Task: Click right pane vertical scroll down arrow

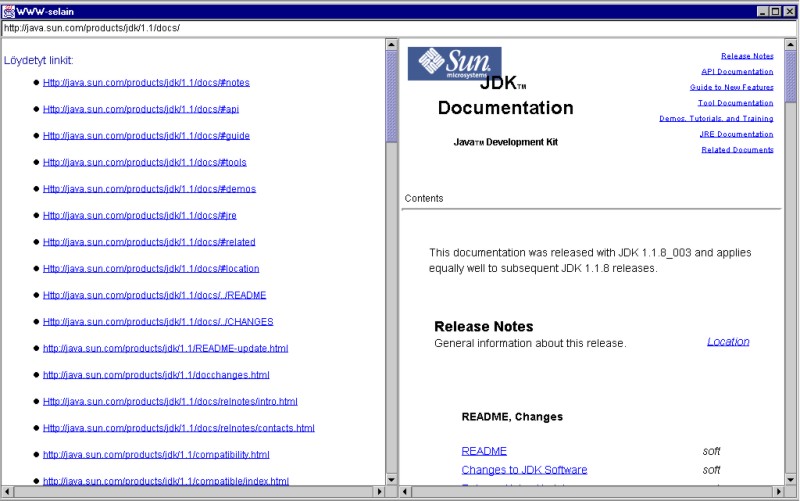Action: 790,480
